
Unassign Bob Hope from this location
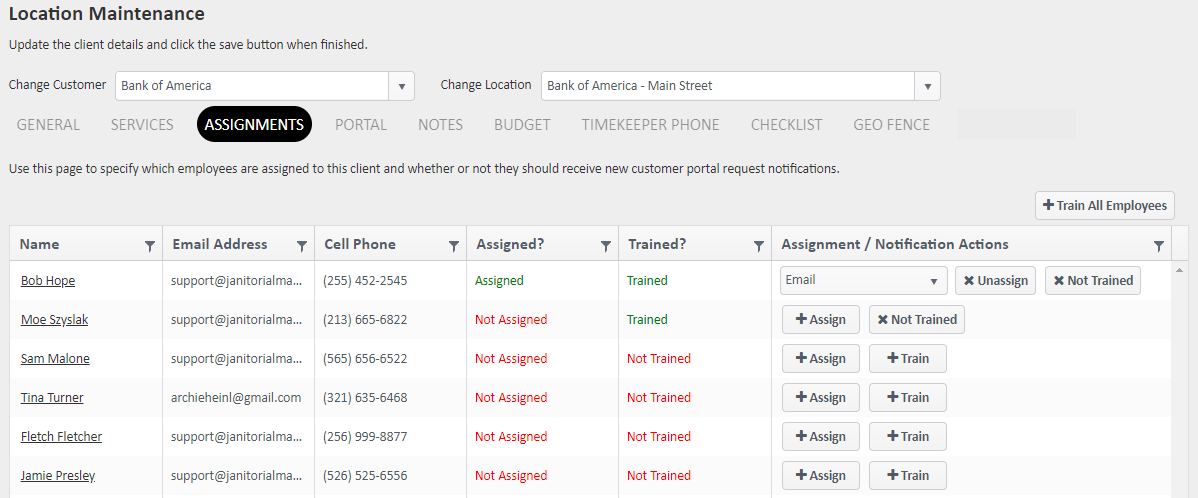(995, 281)
